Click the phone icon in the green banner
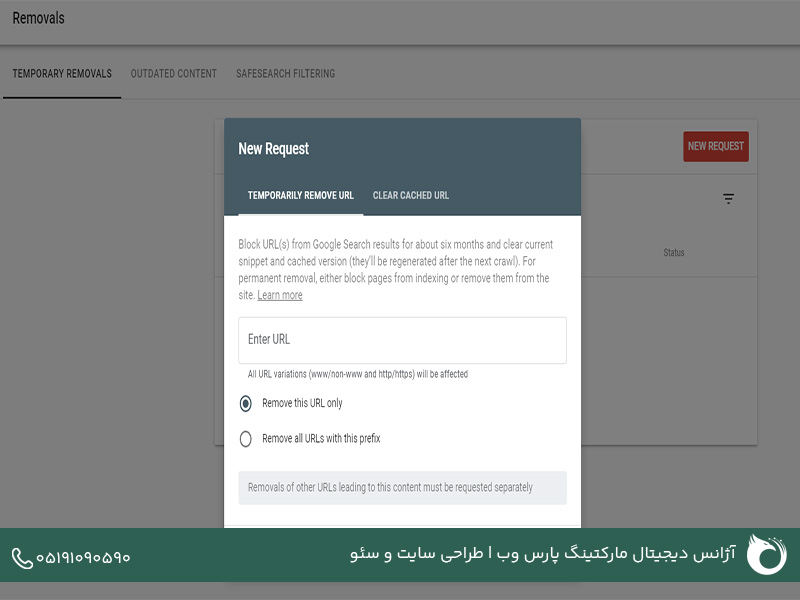Screen dimensions: 800x600 pyautogui.click(x=22, y=557)
